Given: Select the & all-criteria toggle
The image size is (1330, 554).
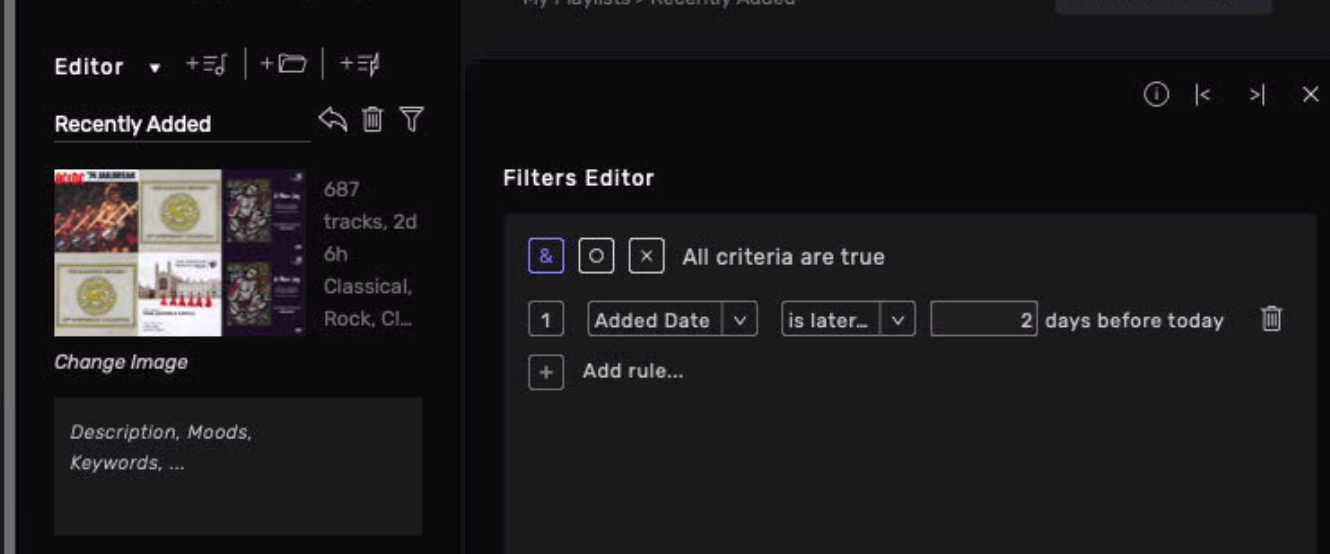Looking at the screenshot, I should [546, 256].
